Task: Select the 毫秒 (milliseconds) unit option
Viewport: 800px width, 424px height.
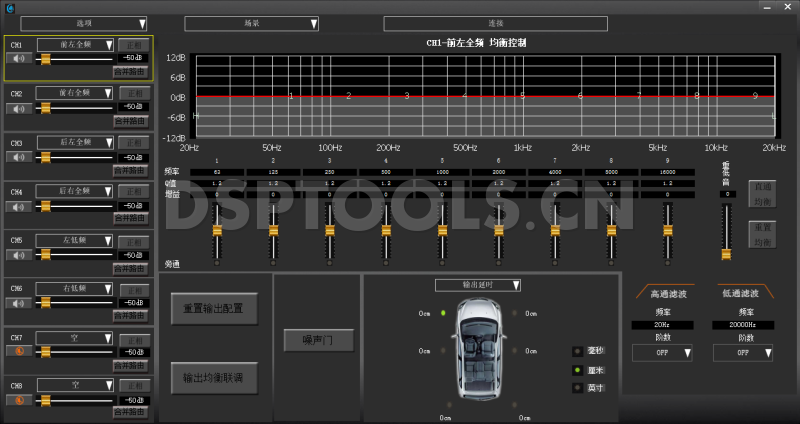Action: tap(578, 351)
